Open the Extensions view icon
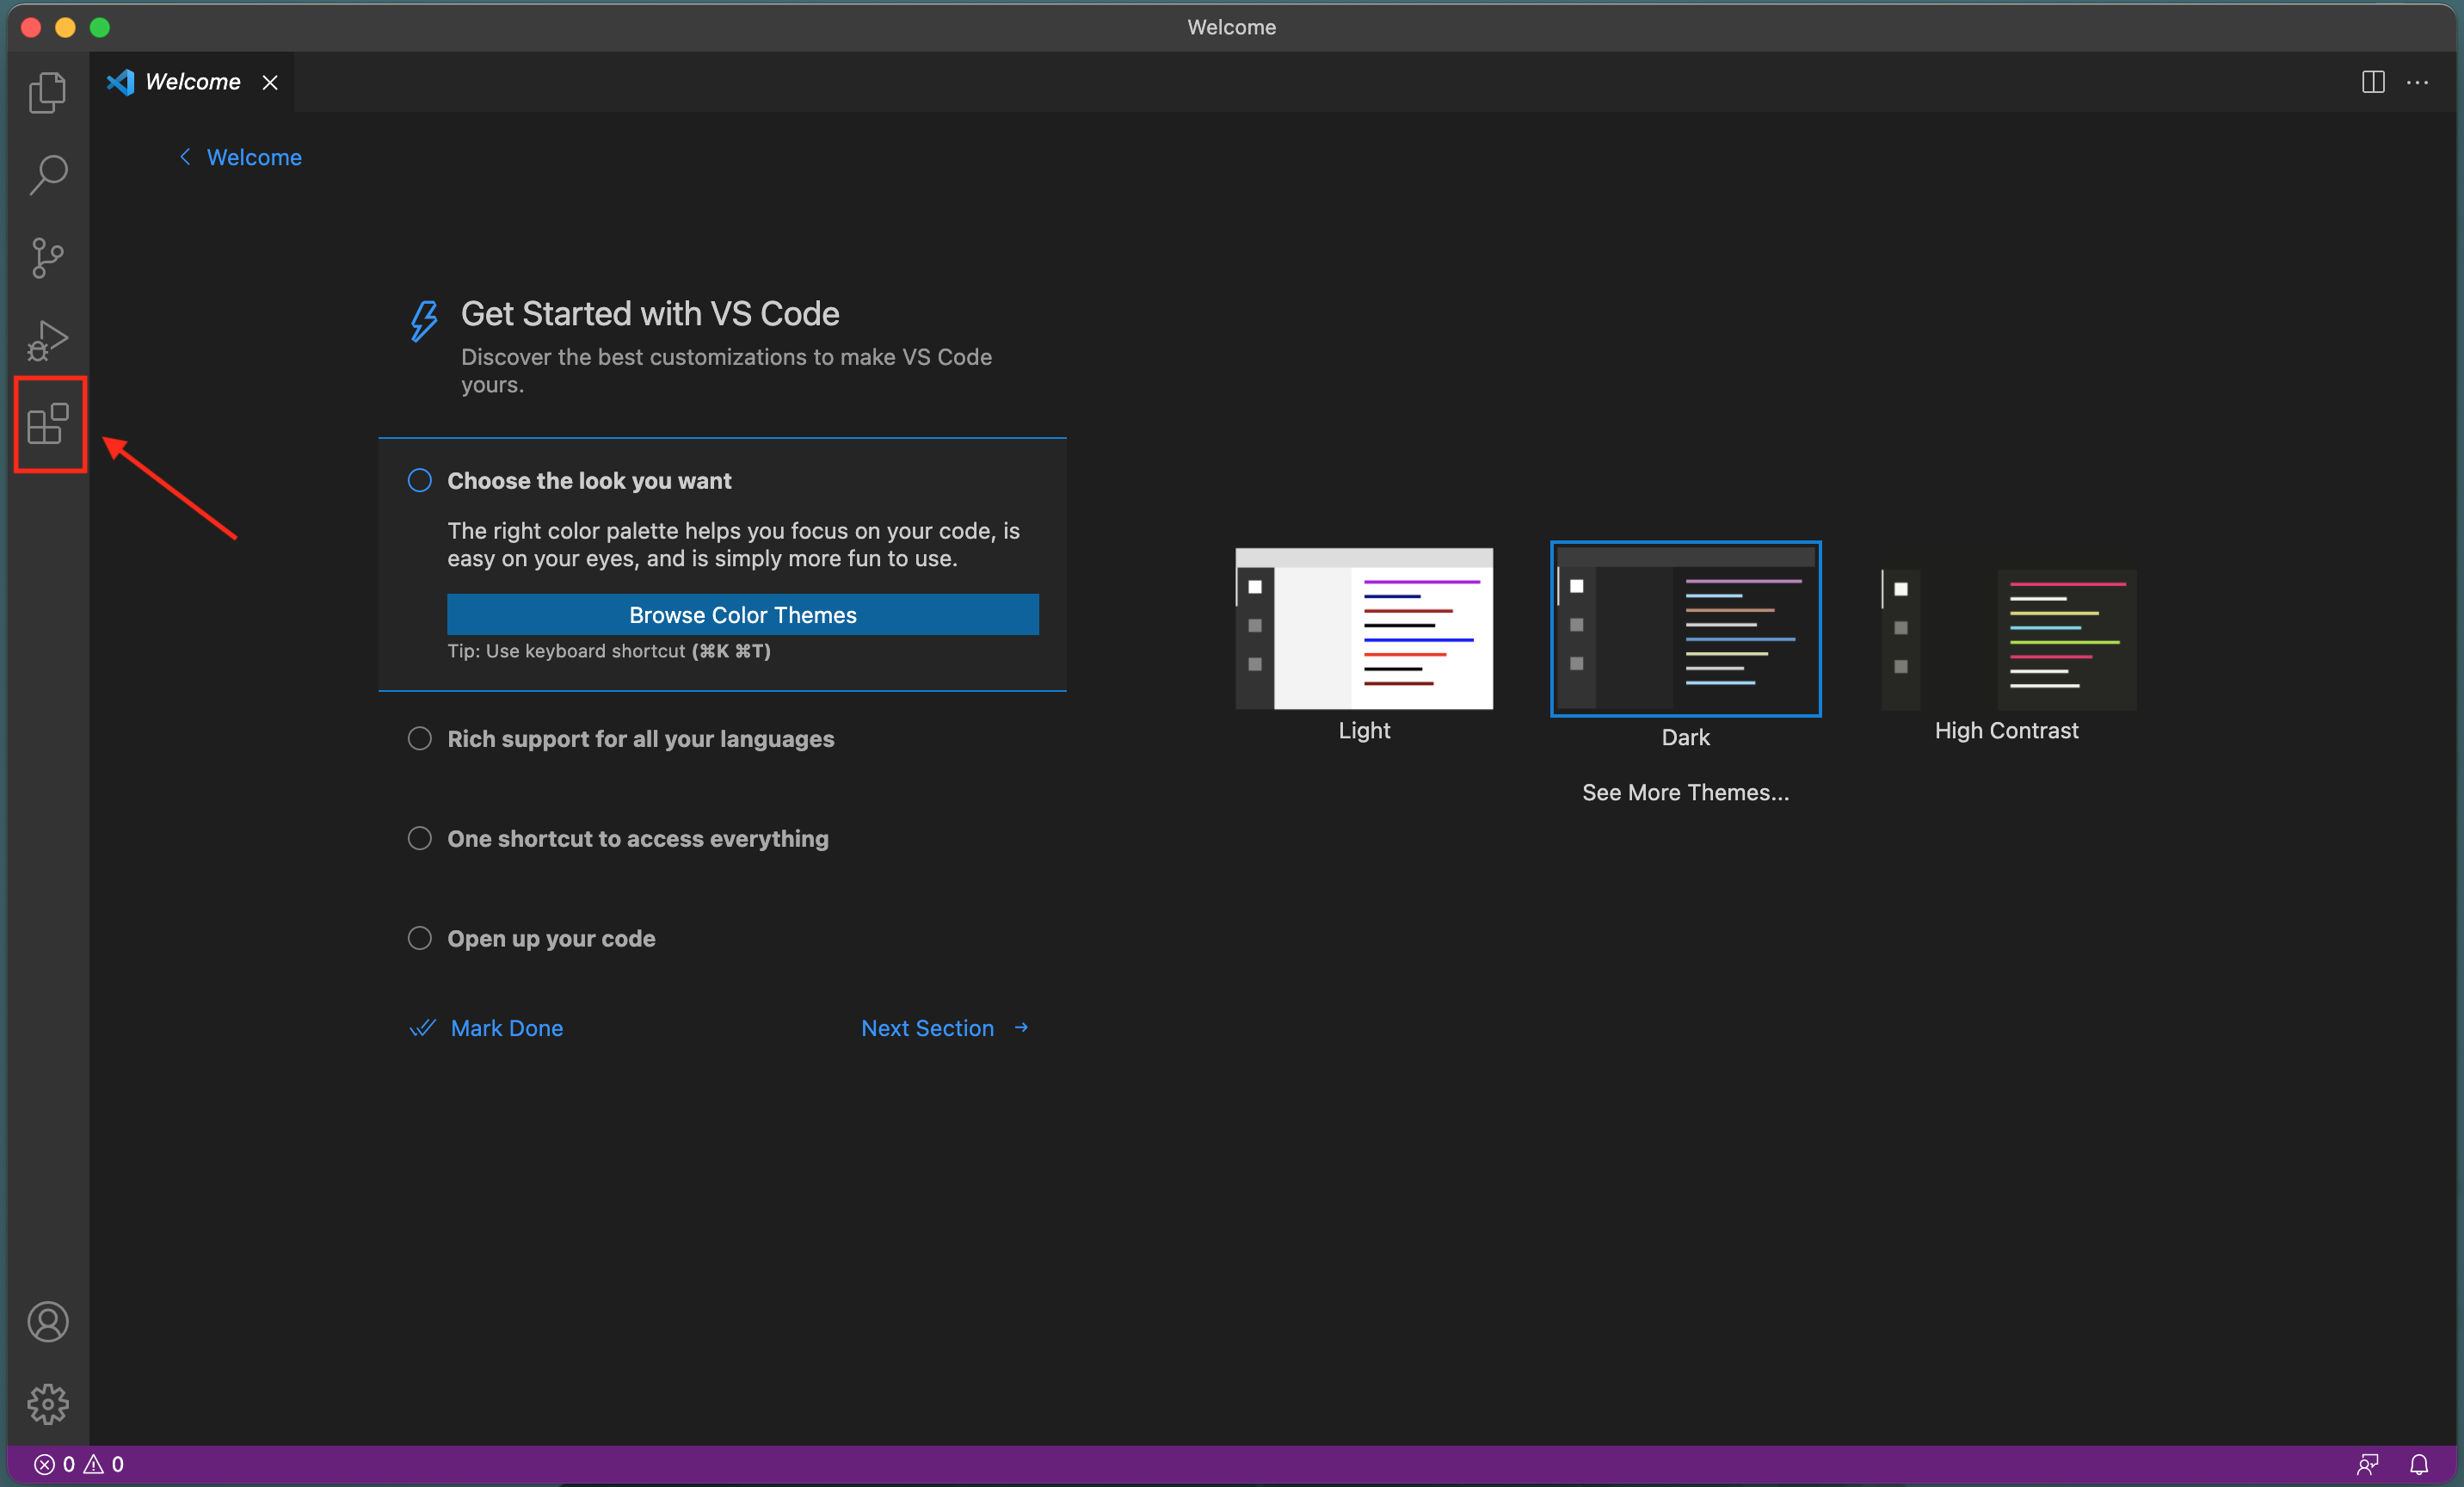The width and height of the screenshot is (2464, 1487). [x=47, y=424]
